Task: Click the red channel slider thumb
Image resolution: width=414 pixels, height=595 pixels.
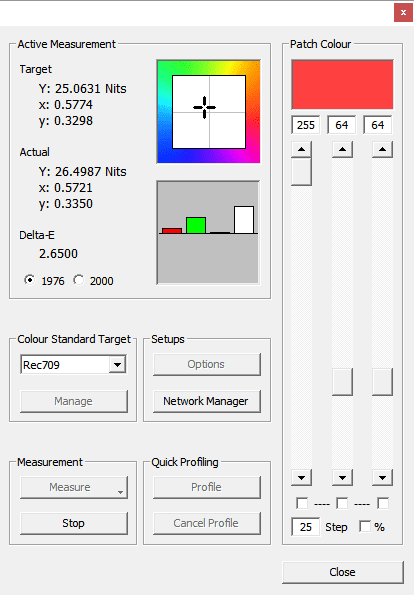Action: 301,172
